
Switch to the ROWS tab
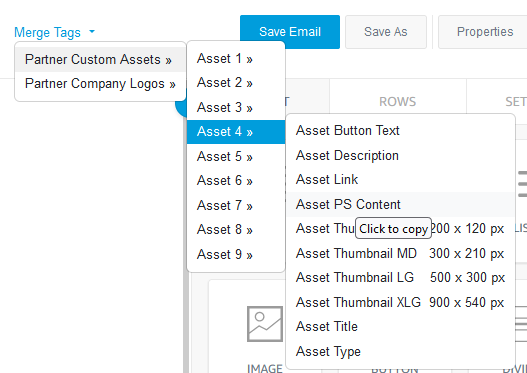398,101
